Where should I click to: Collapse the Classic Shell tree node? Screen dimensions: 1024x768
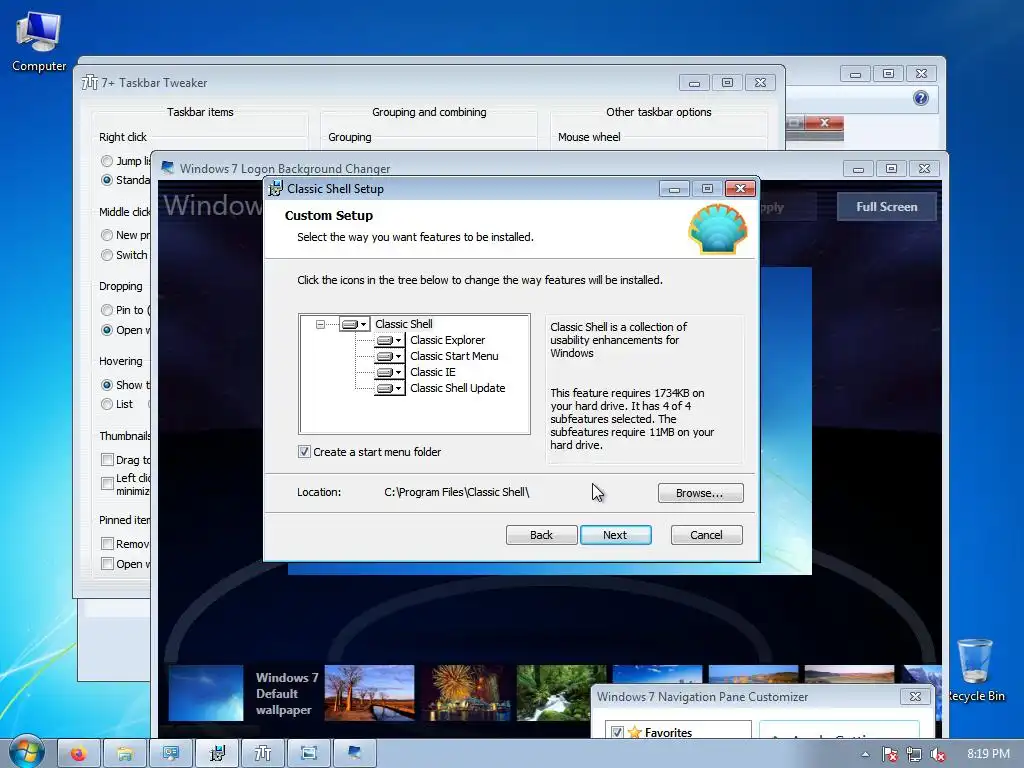[x=320, y=324]
